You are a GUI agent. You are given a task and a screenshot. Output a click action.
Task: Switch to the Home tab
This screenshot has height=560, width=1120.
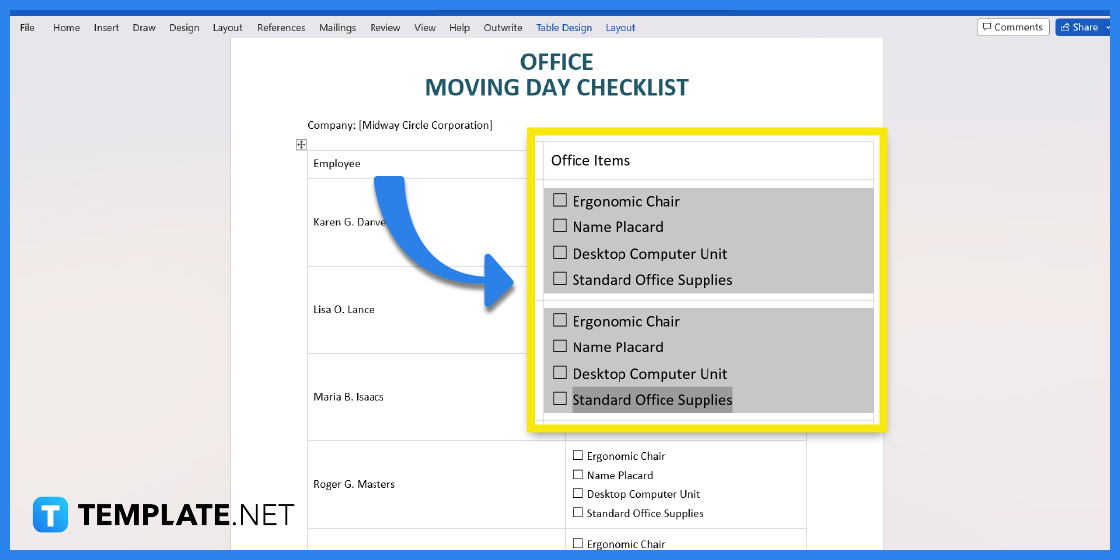point(66,28)
